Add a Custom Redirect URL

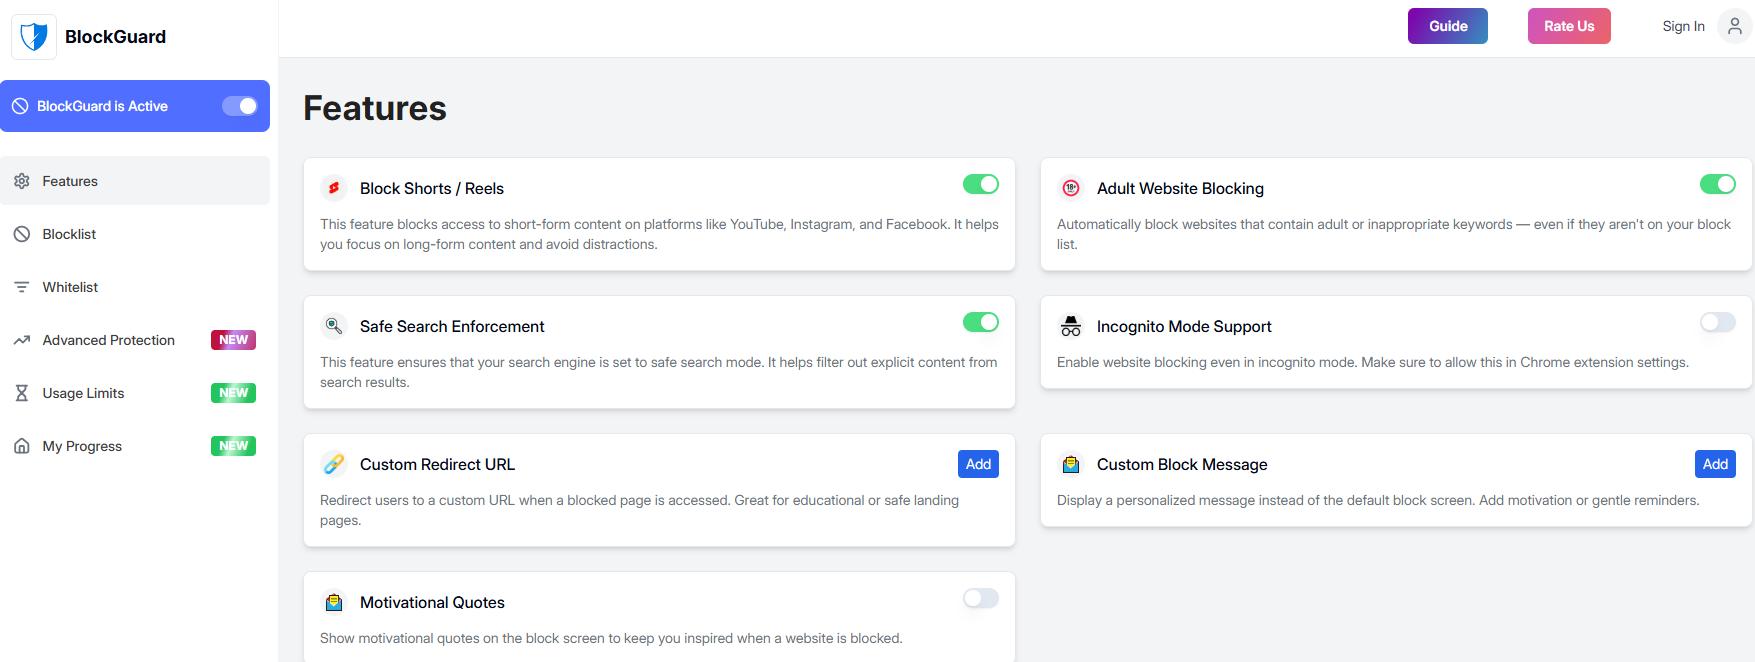(x=978, y=464)
